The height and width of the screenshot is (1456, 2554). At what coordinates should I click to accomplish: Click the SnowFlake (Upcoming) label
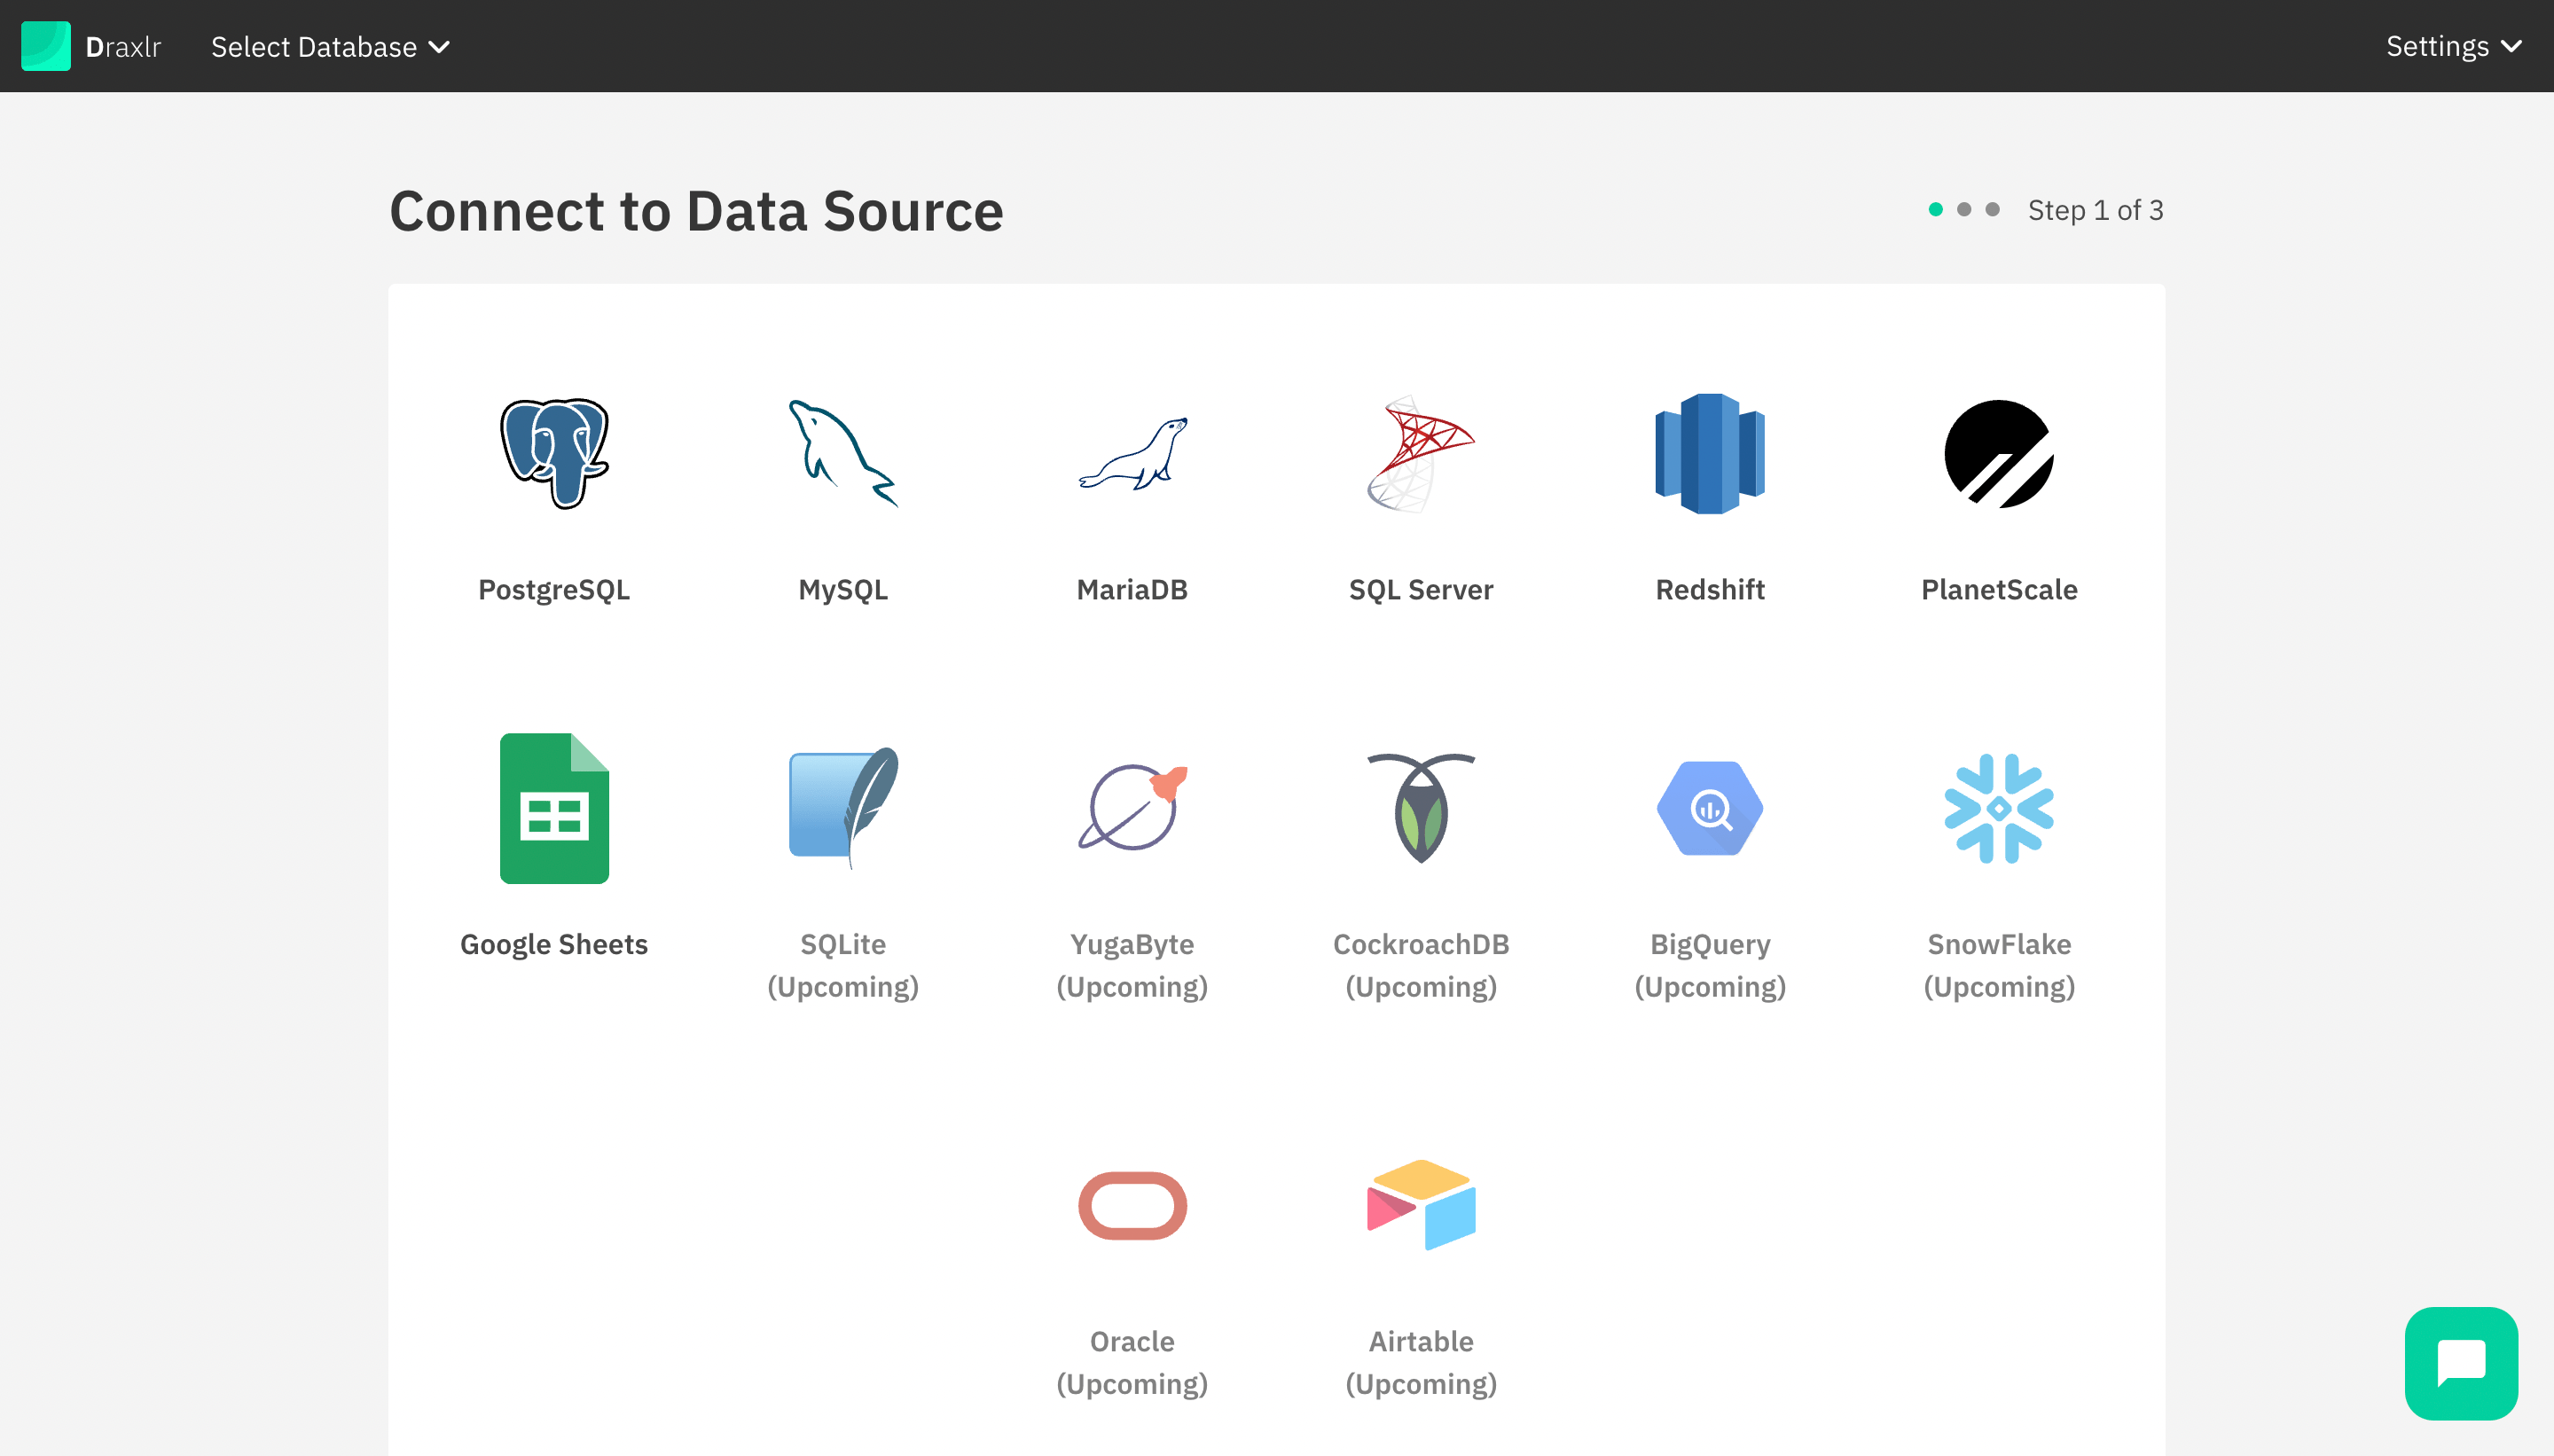pos(1999,966)
